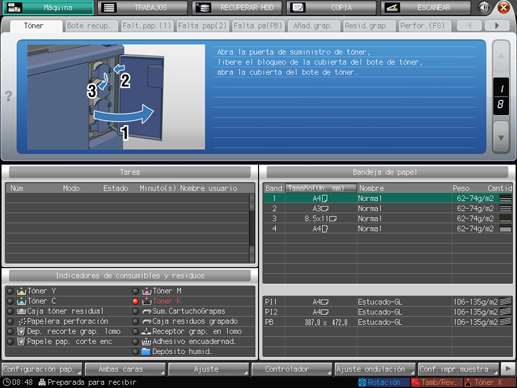Select tray 4 A4 Normal row

pos(388,228)
